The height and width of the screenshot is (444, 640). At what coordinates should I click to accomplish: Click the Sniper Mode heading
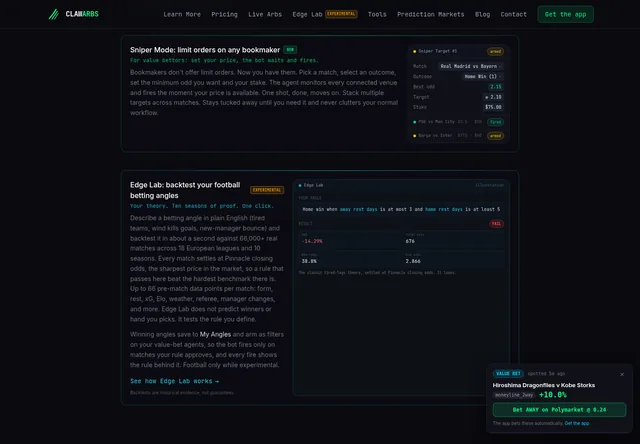(x=205, y=50)
